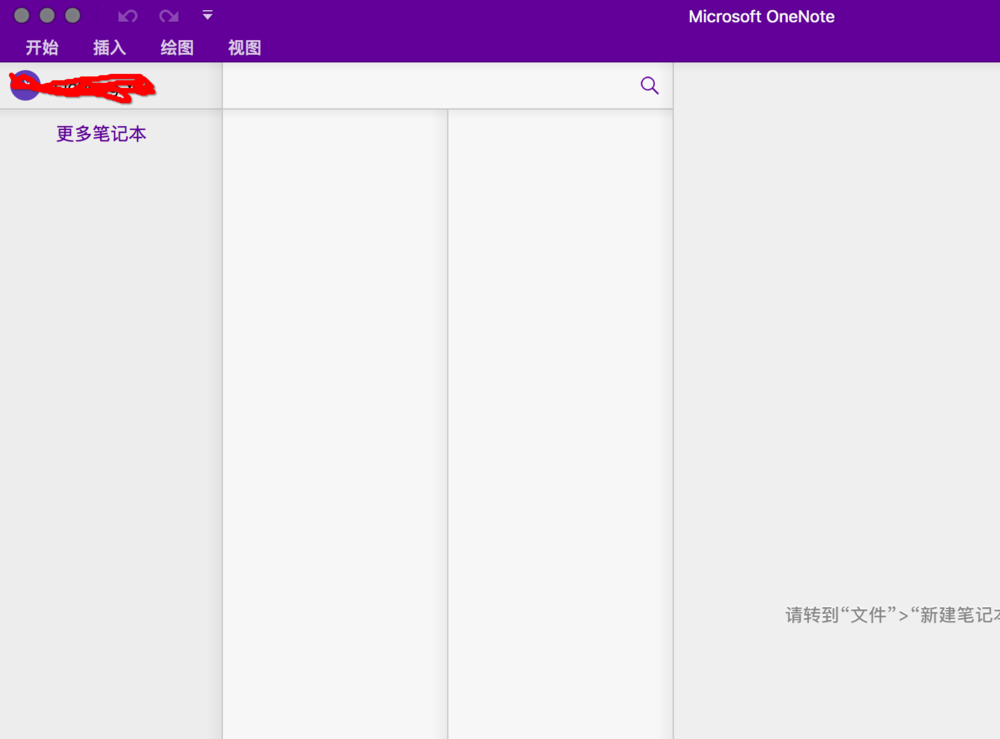Click the search magnifier icon
This screenshot has height=739, width=1000.
pos(649,85)
